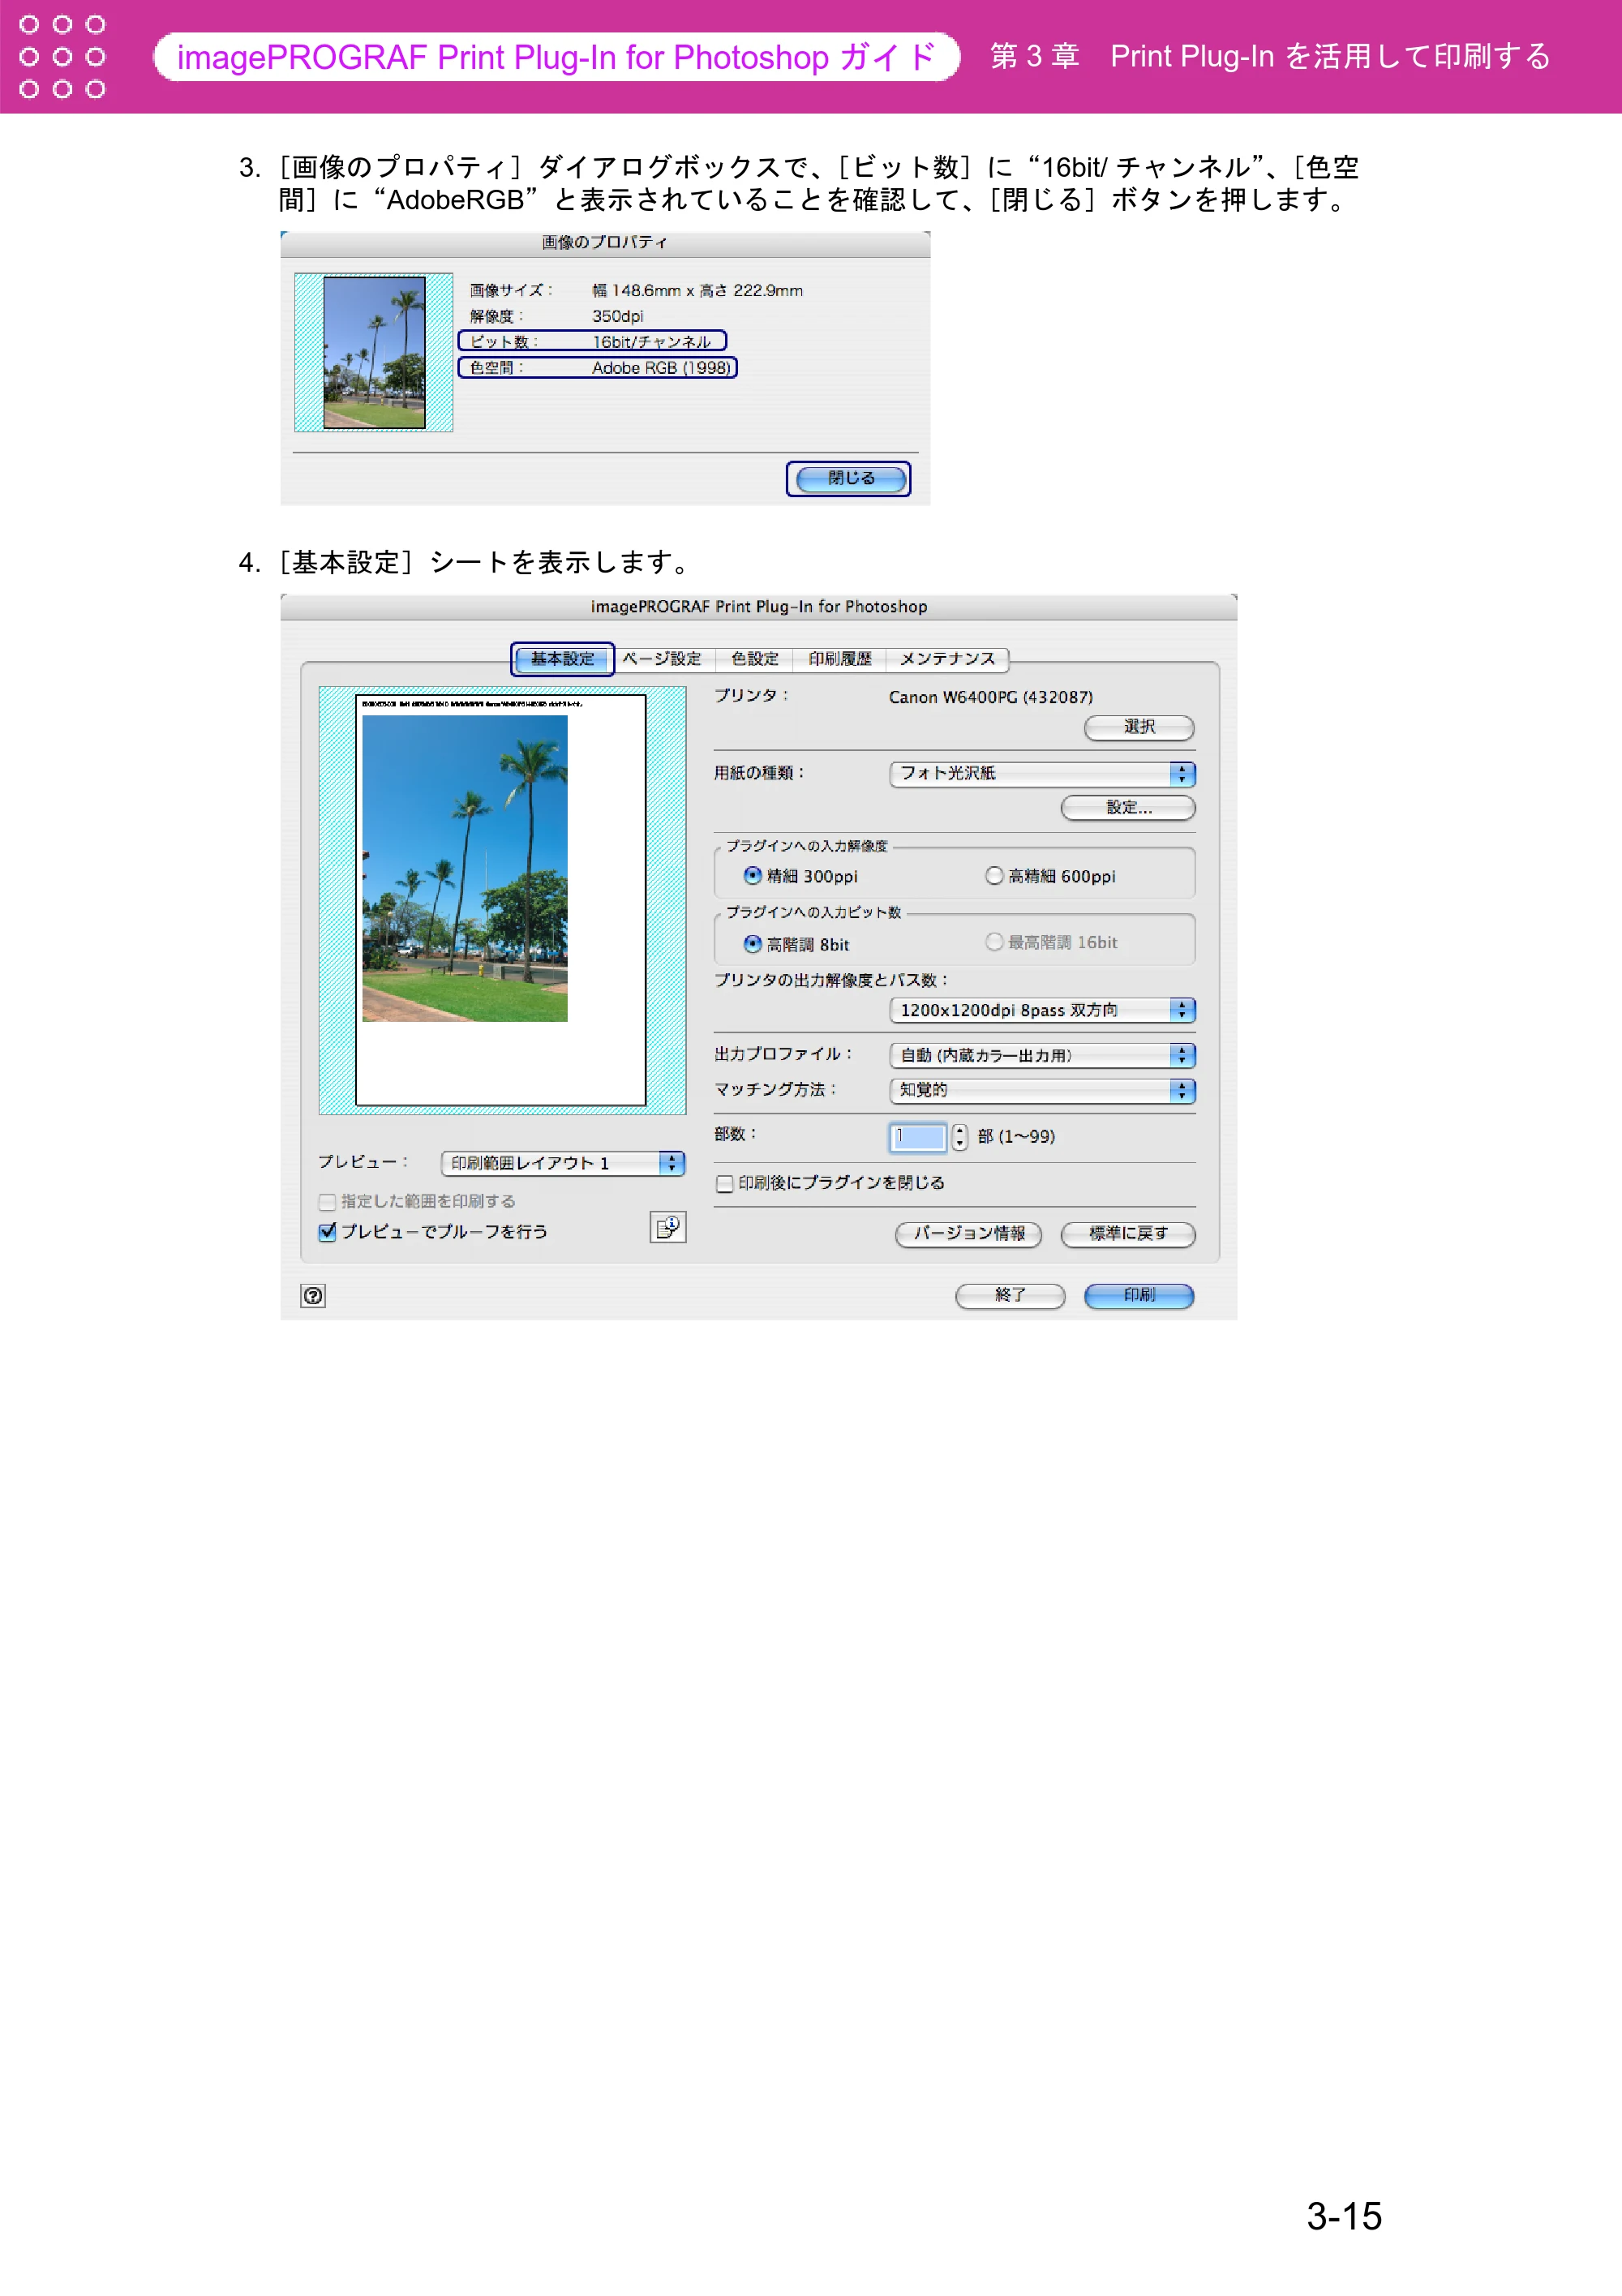The height and width of the screenshot is (2296, 1622).
Task: Select the 最高階調 16bit radio button
Action: pyautogui.click(x=994, y=941)
